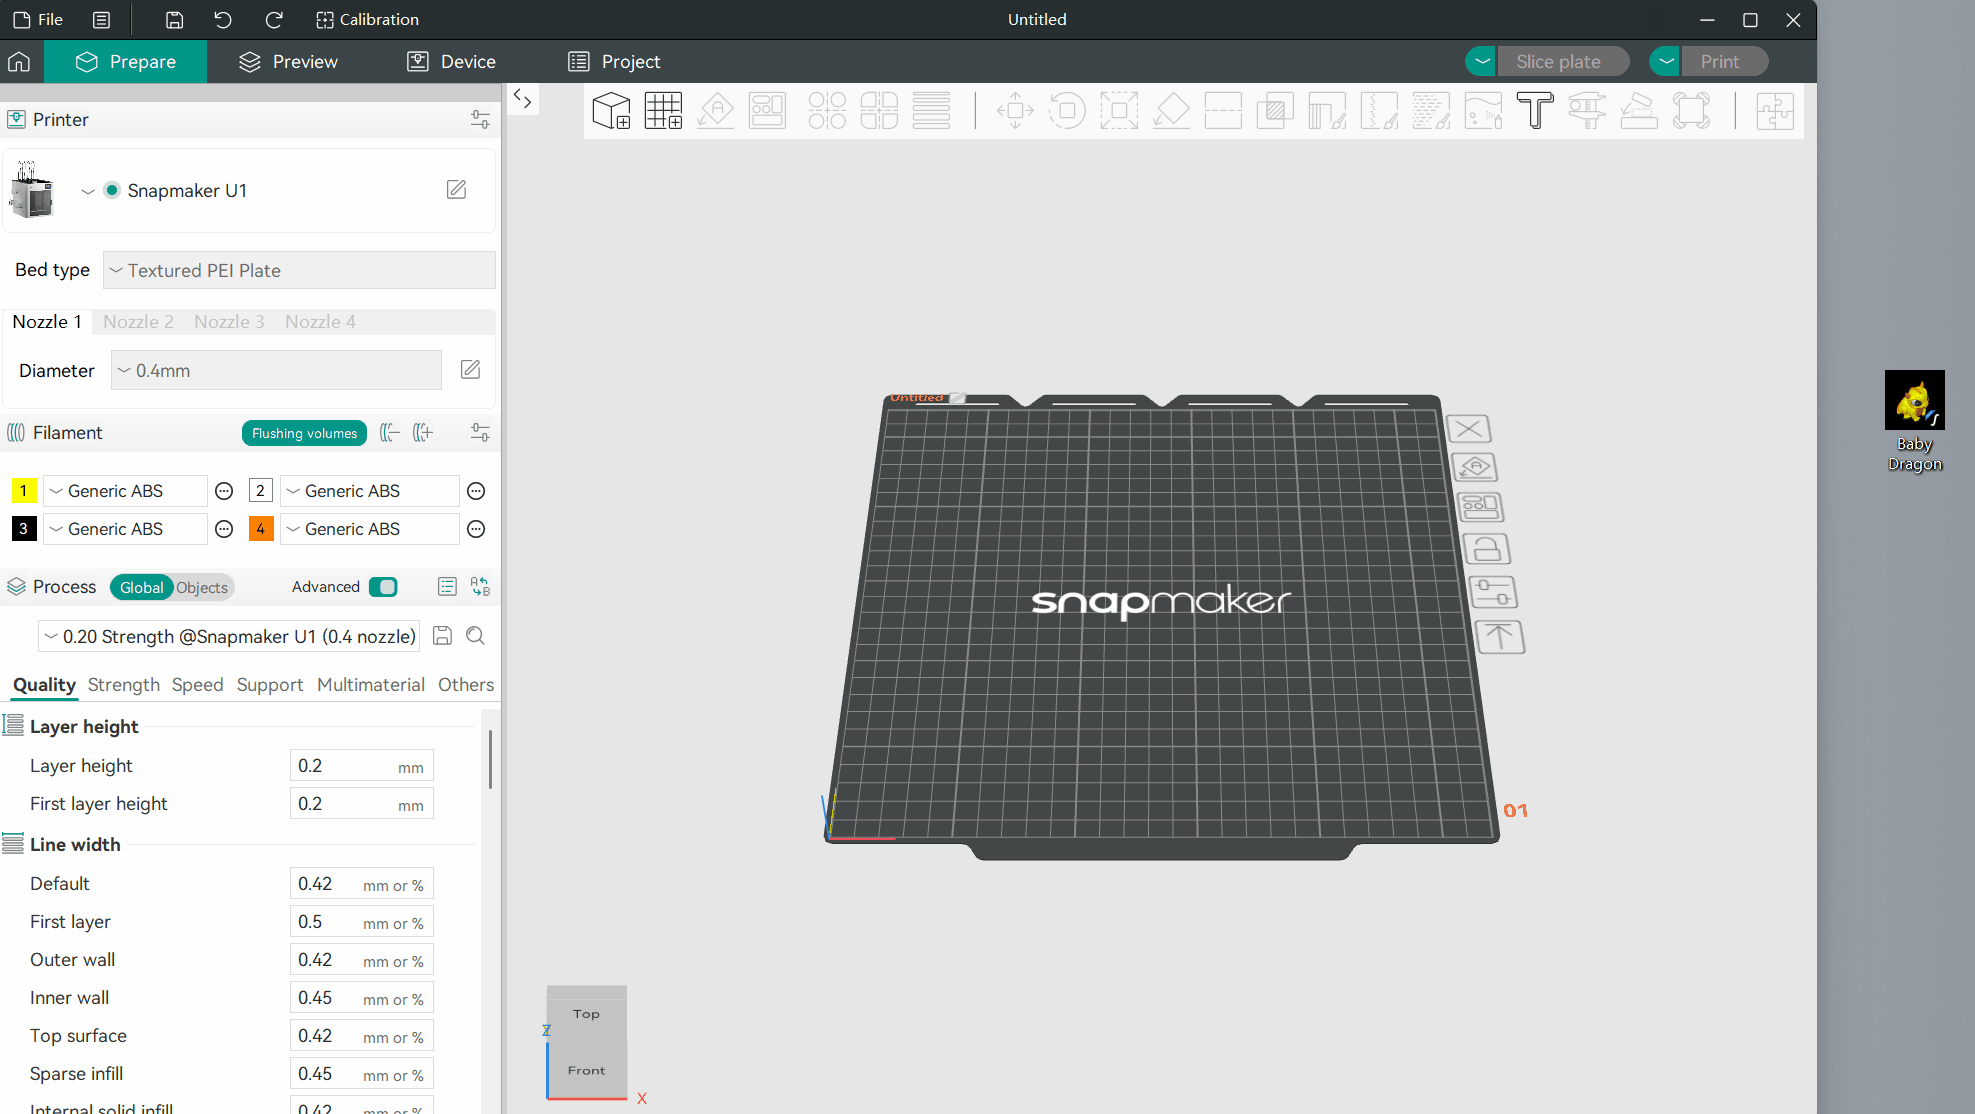The height and width of the screenshot is (1114, 1975).
Task: Click the Undo arrow in title bar
Action: pyautogui.click(x=223, y=20)
